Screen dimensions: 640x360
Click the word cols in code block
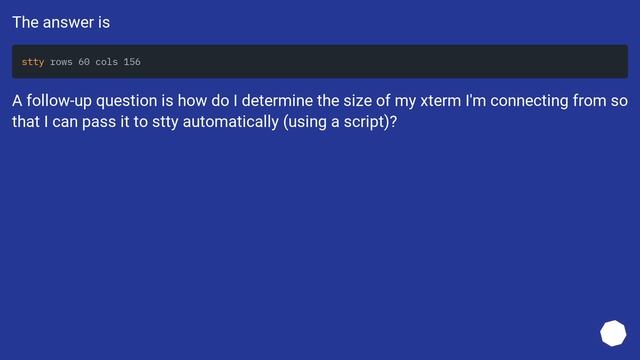pyautogui.click(x=107, y=62)
